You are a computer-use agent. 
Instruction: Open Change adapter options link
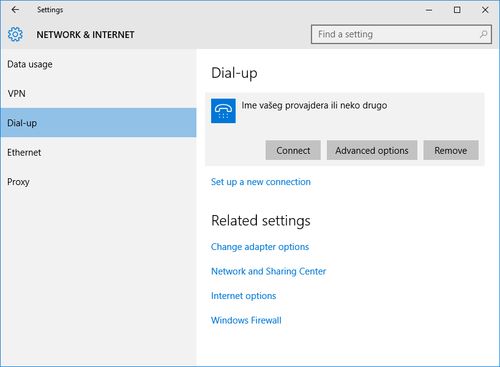click(260, 247)
